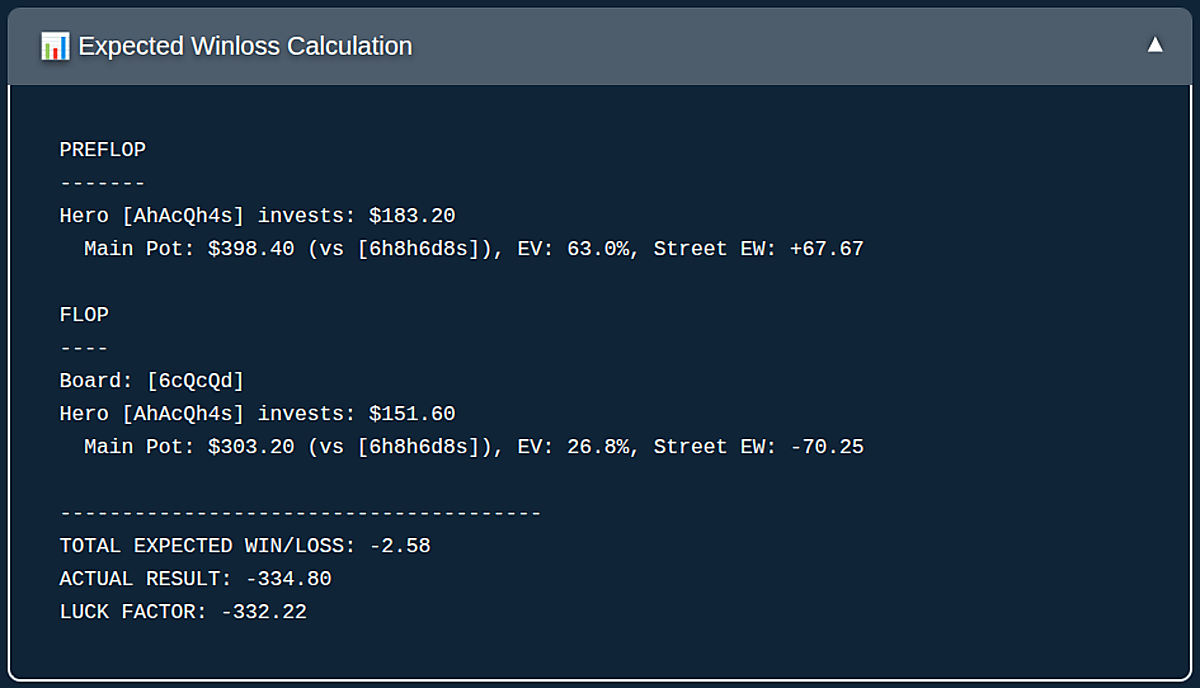Click the 'Main Pot: $398.40' line
1200x688 pixels.
point(474,249)
